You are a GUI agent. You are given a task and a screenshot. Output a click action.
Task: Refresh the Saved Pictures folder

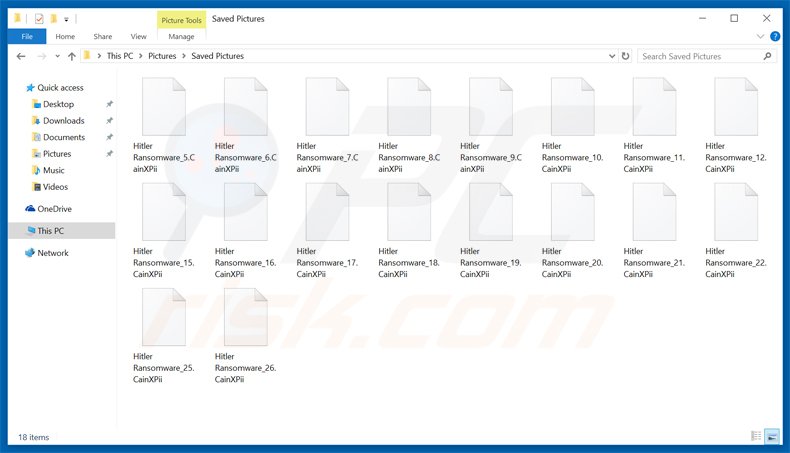(x=626, y=56)
